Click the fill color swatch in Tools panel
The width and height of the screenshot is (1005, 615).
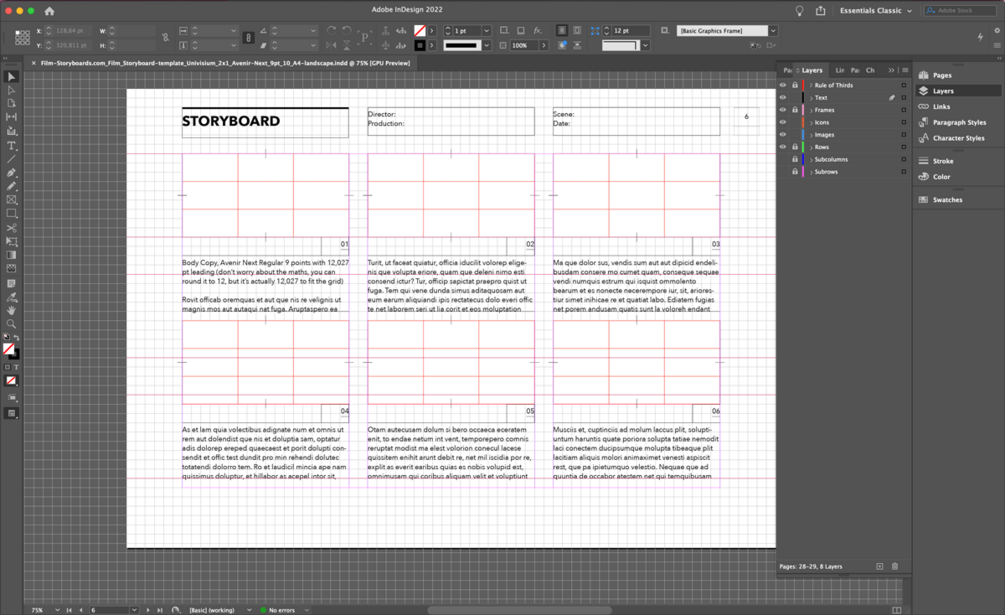coord(8,348)
